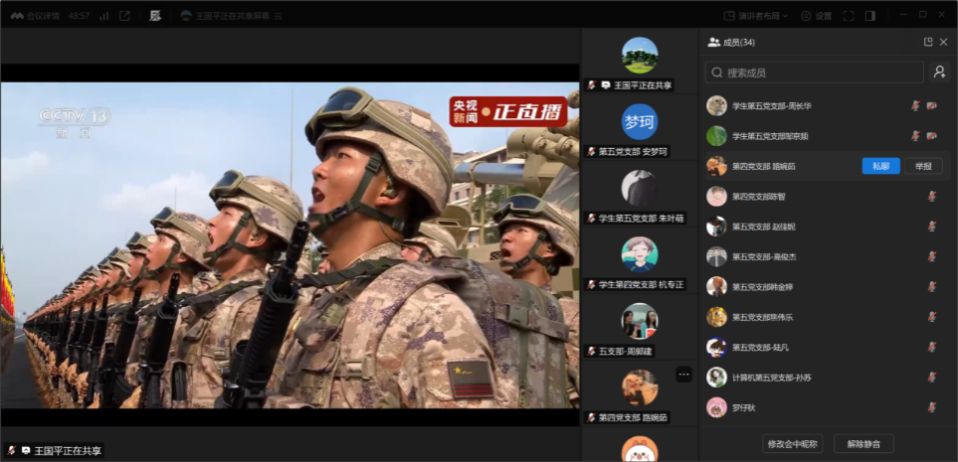Open the 演讲者布局 layout dropdown
The width and height of the screenshot is (958, 462).
756,16
